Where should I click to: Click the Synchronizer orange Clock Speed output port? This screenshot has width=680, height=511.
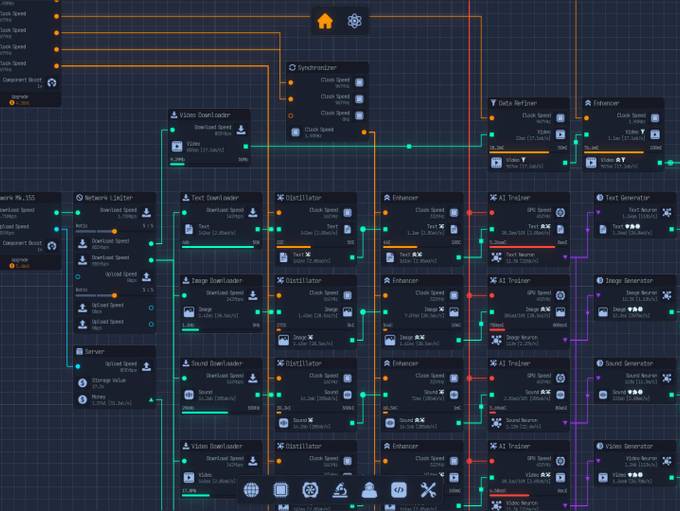pos(364,132)
